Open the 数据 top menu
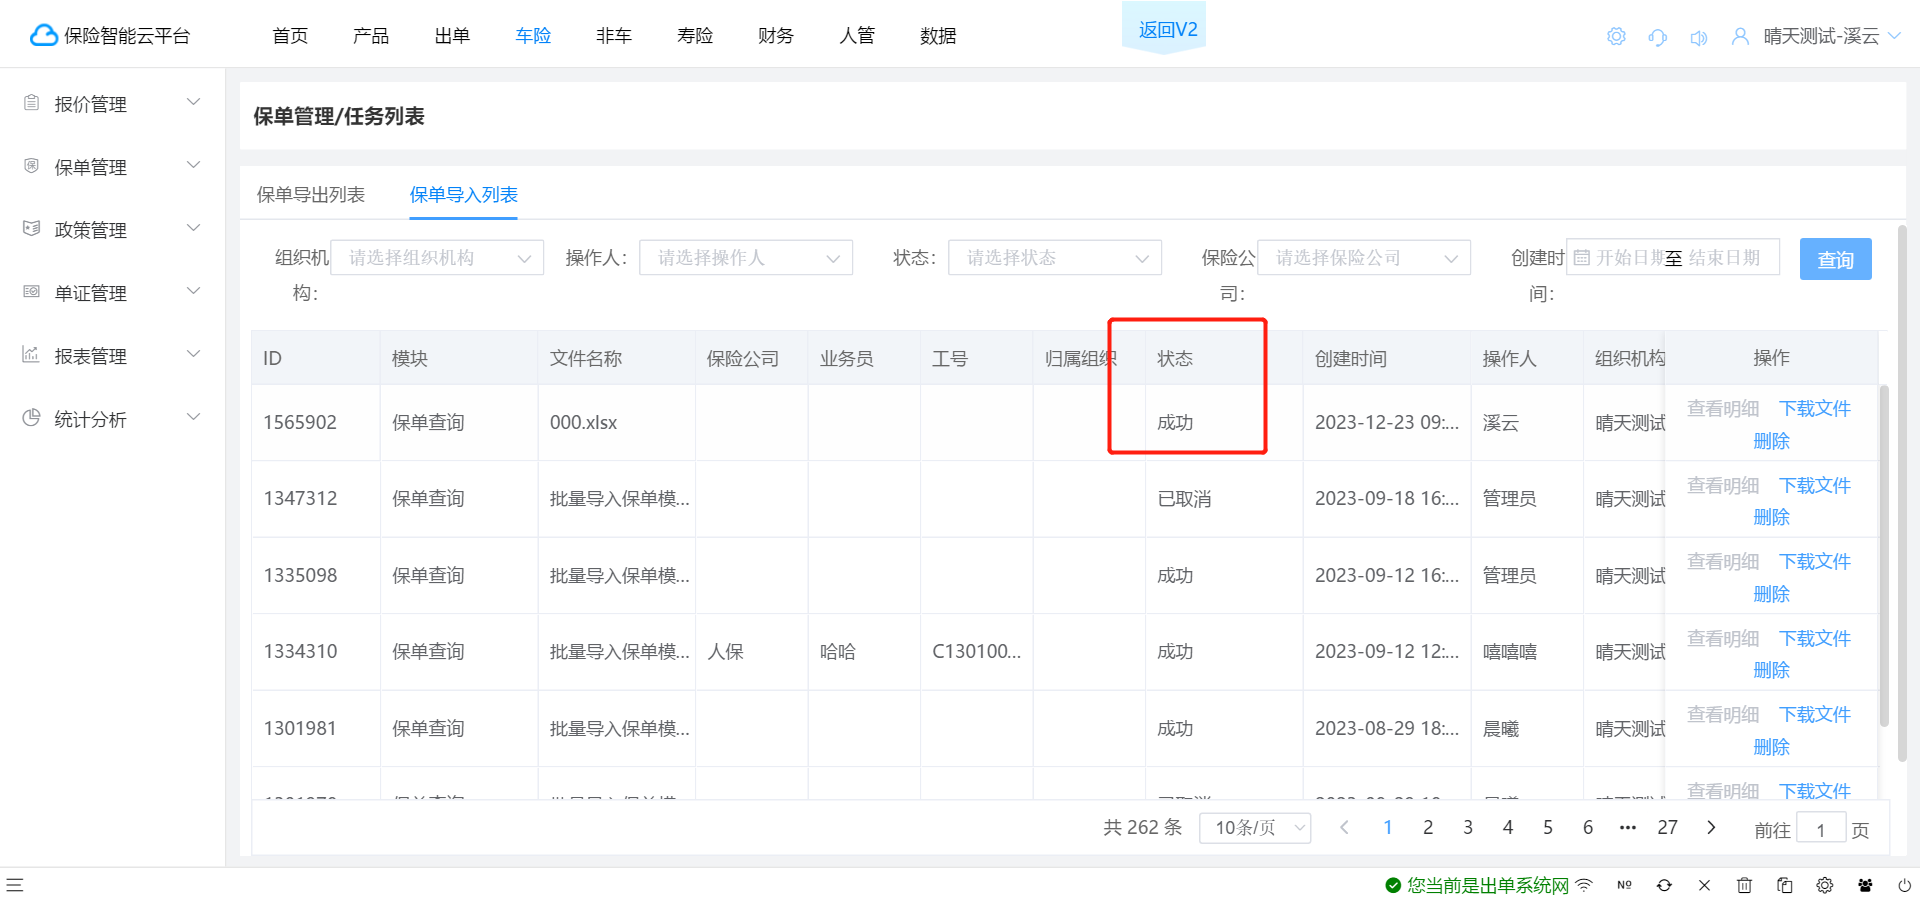Screen dimensions: 1920x902 pyautogui.click(x=938, y=36)
